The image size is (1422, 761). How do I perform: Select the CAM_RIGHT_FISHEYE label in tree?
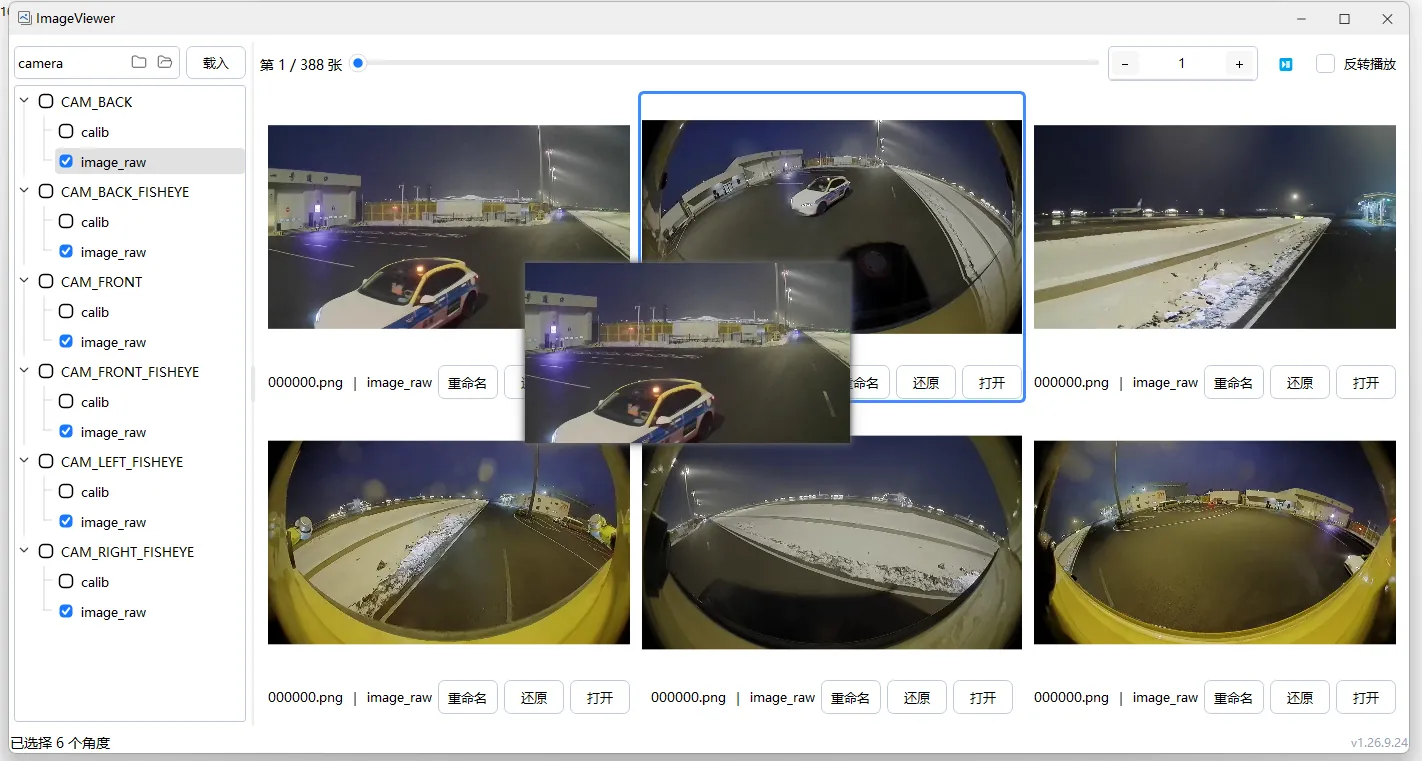pos(127,552)
